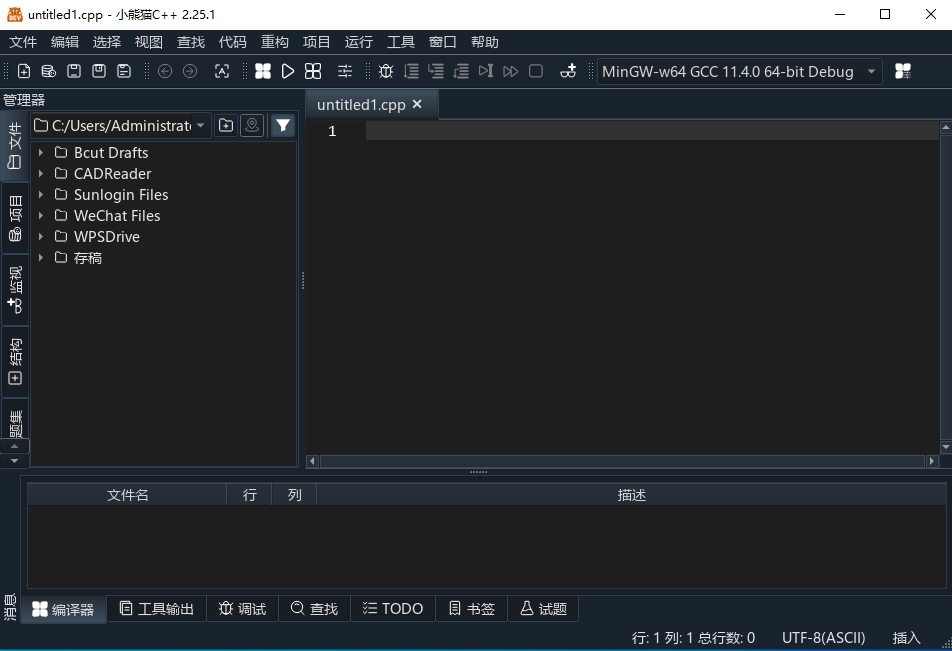952x651 pixels.
Task: Click the reformat code icon
Action: 222,71
